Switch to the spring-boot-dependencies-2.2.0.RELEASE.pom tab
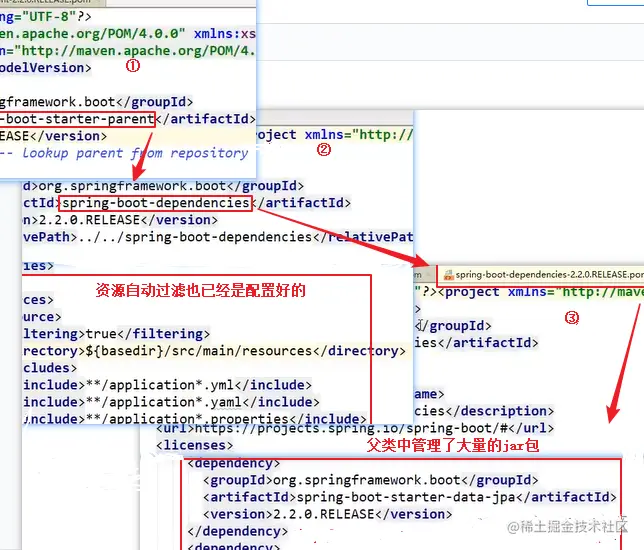The image size is (644, 550). tap(542, 274)
